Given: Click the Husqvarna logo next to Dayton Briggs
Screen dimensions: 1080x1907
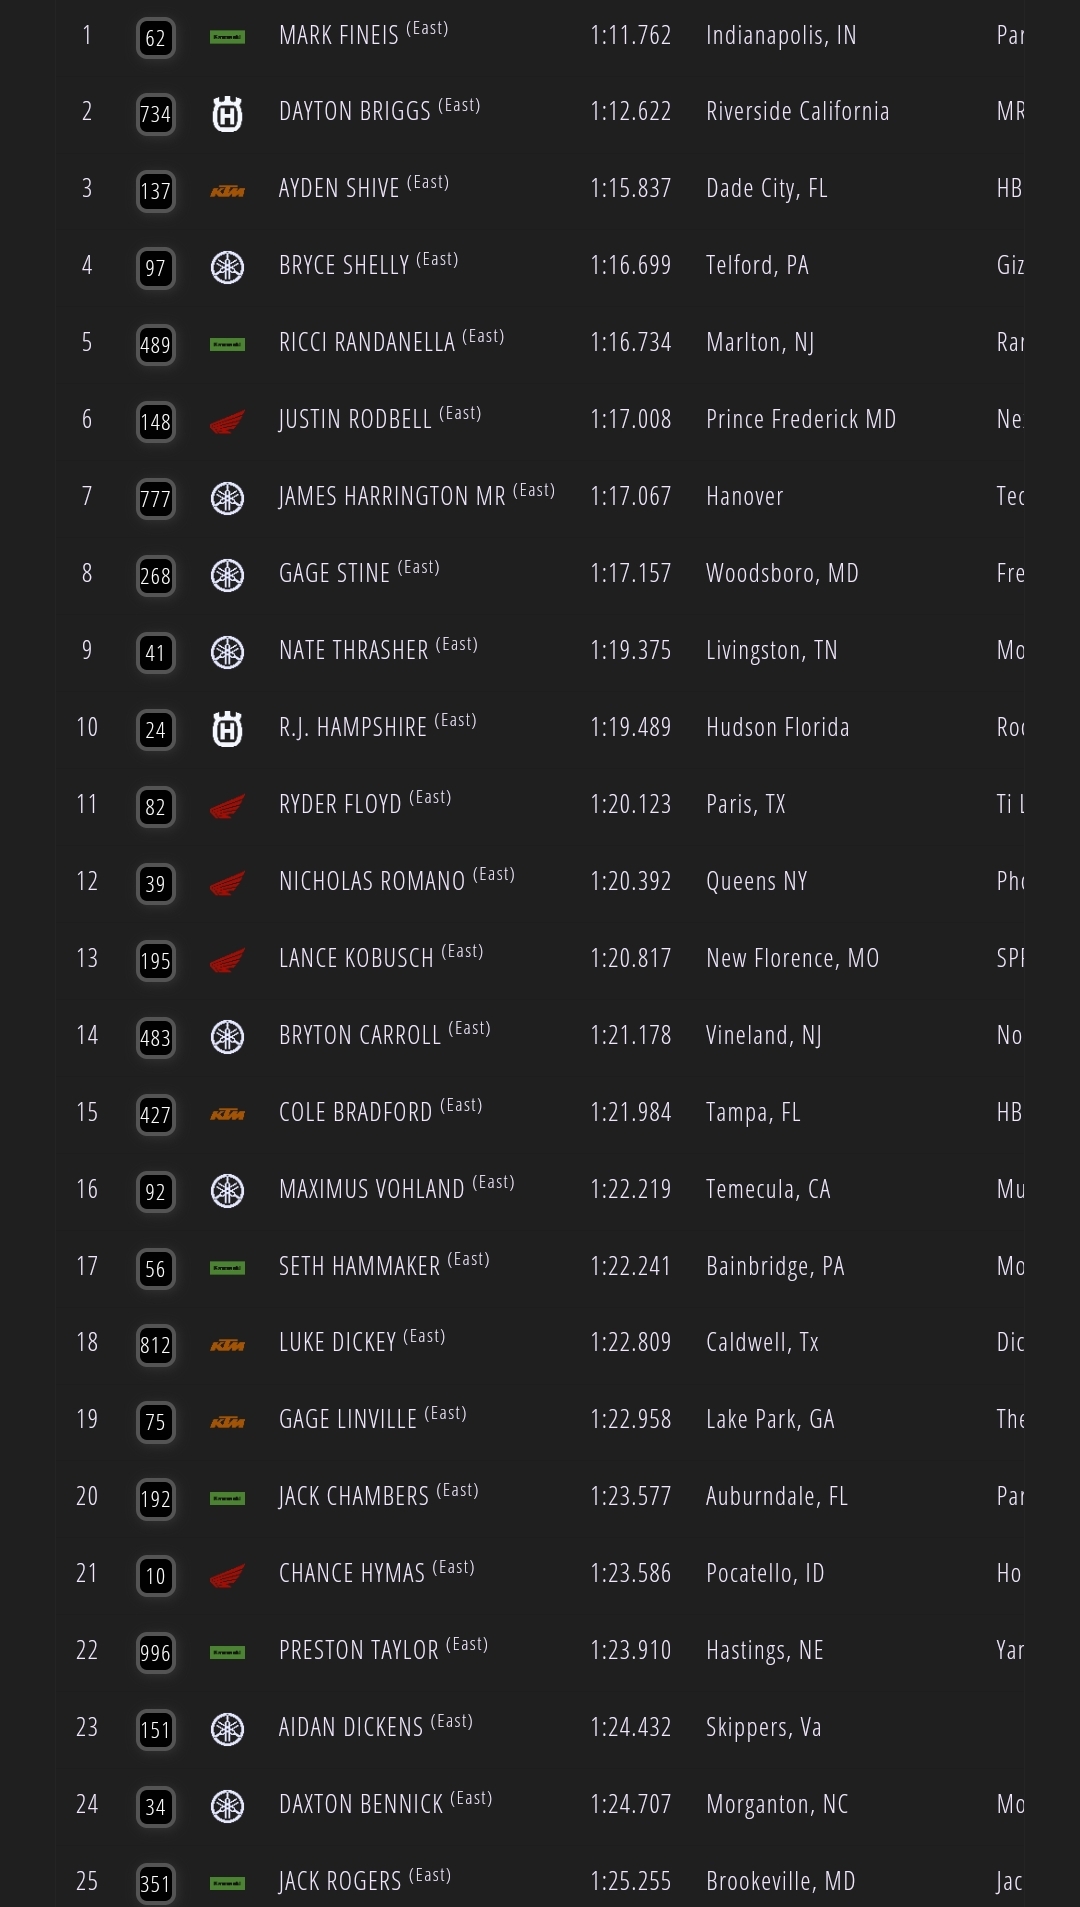Looking at the screenshot, I should point(227,114).
